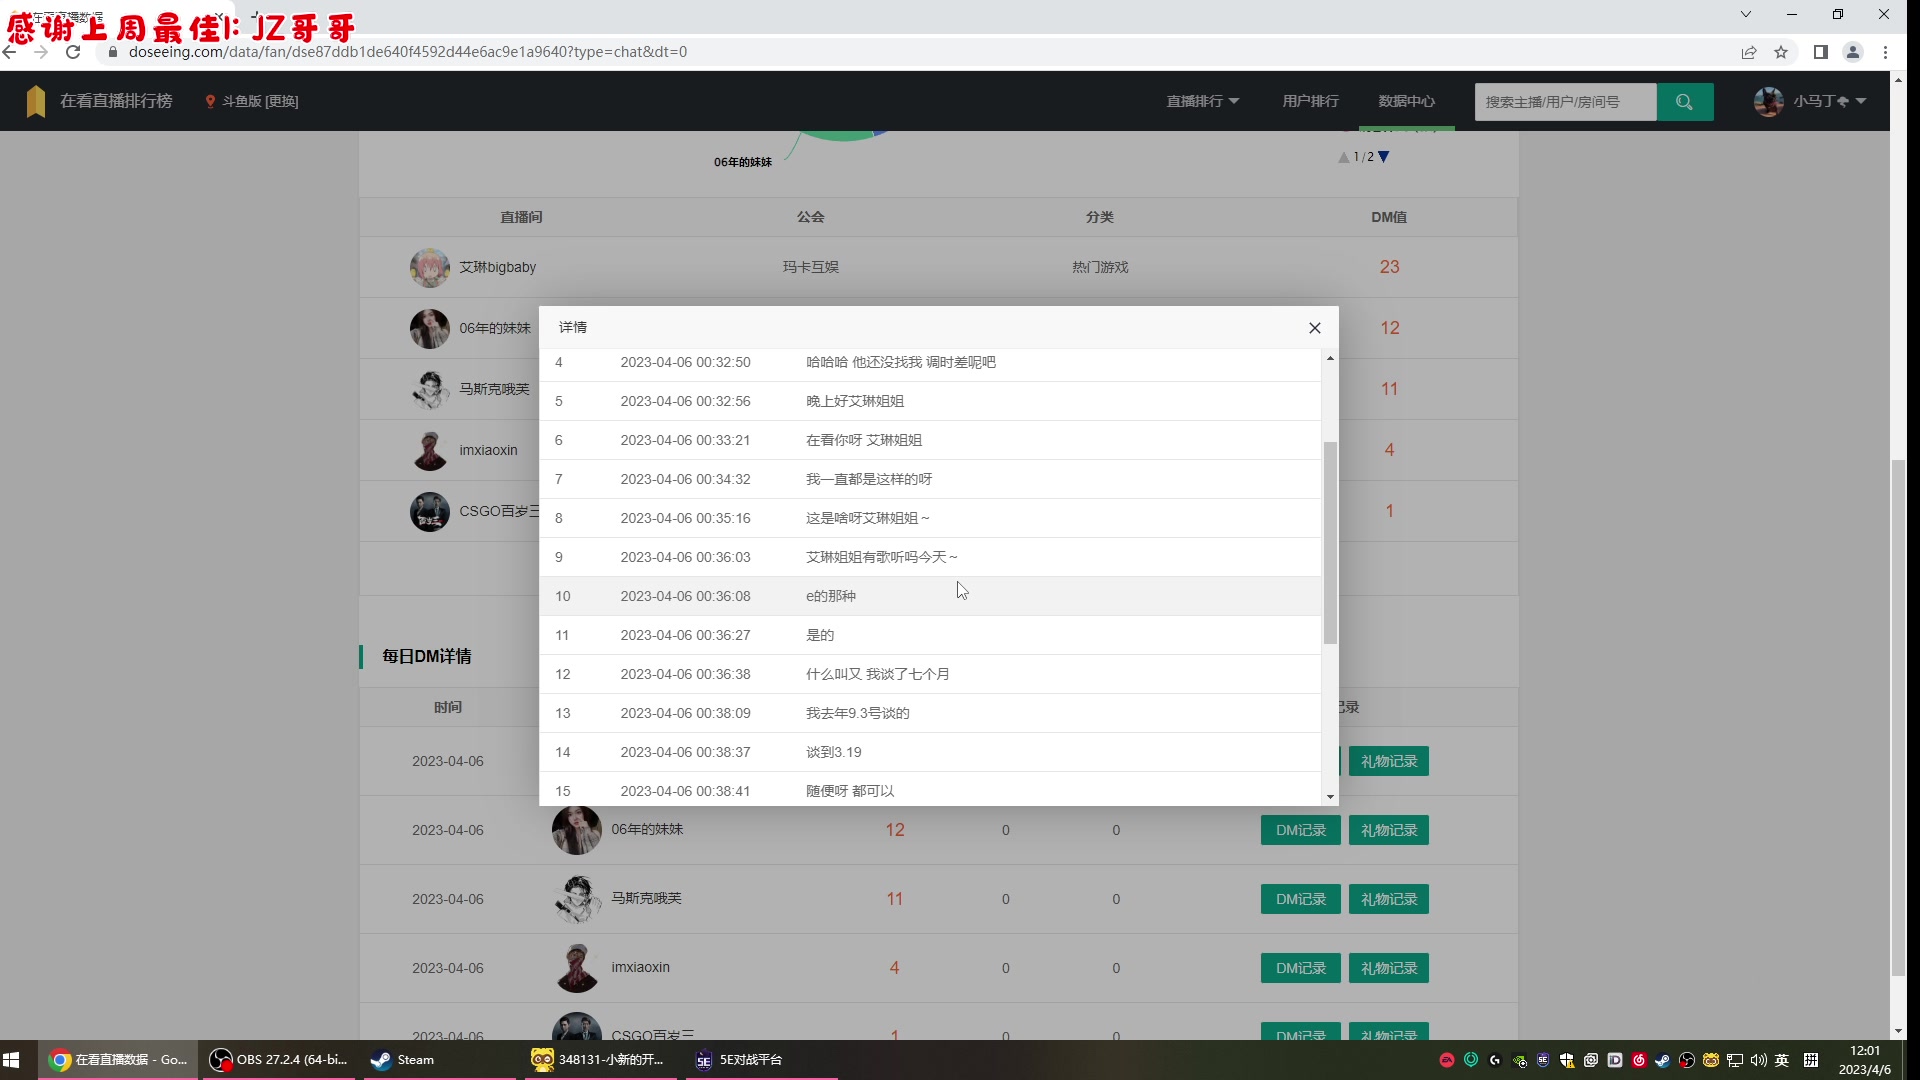The image size is (1920, 1080).
Task: Open 礼物记录 for 马斯克哦芙
Action: (x=1389, y=899)
